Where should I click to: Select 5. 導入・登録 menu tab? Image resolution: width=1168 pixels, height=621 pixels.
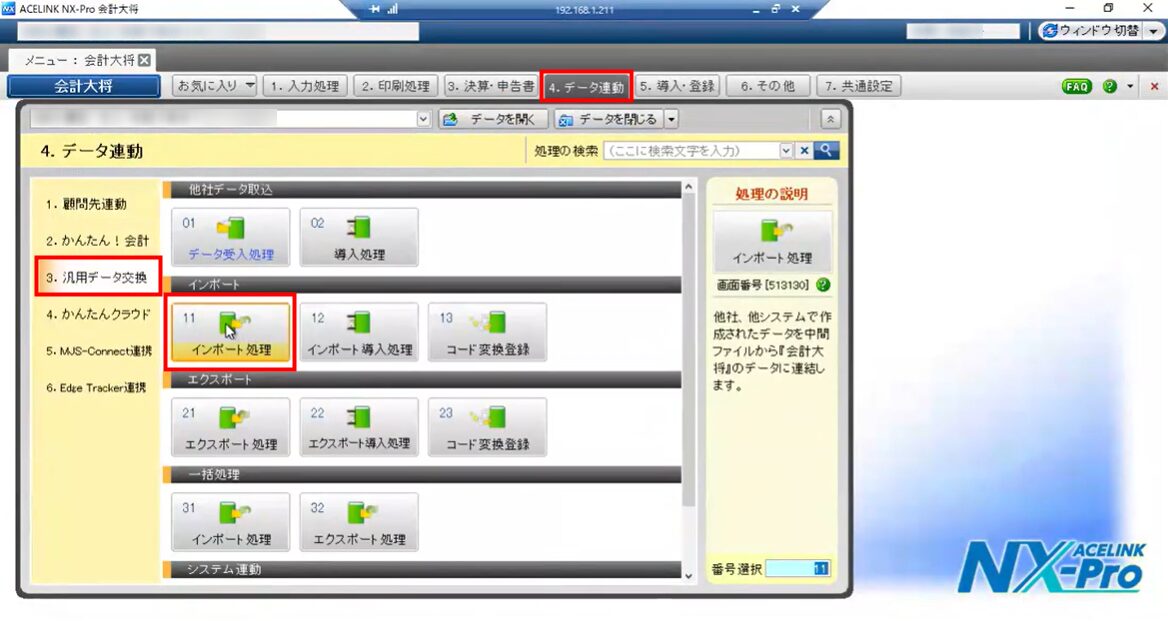click(x=677, y=86)
